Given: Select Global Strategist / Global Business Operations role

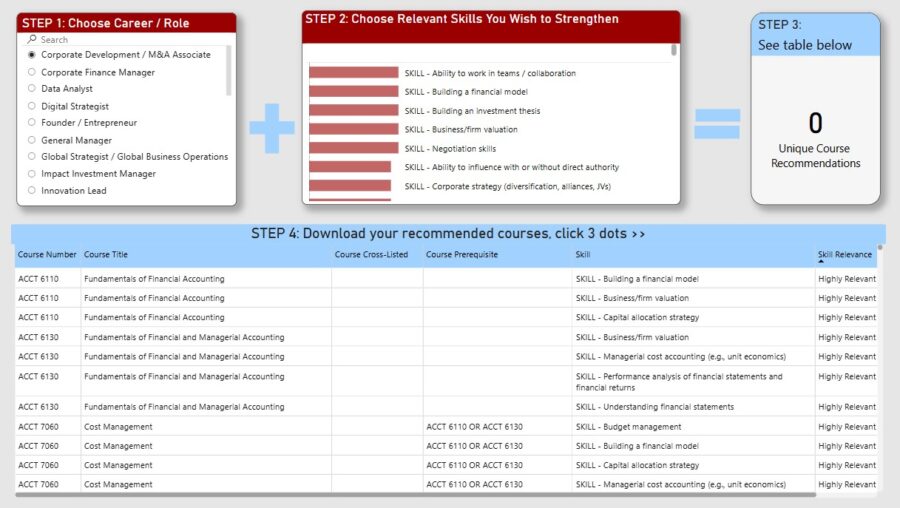Looking at the screenshot, I should point(128,156).
